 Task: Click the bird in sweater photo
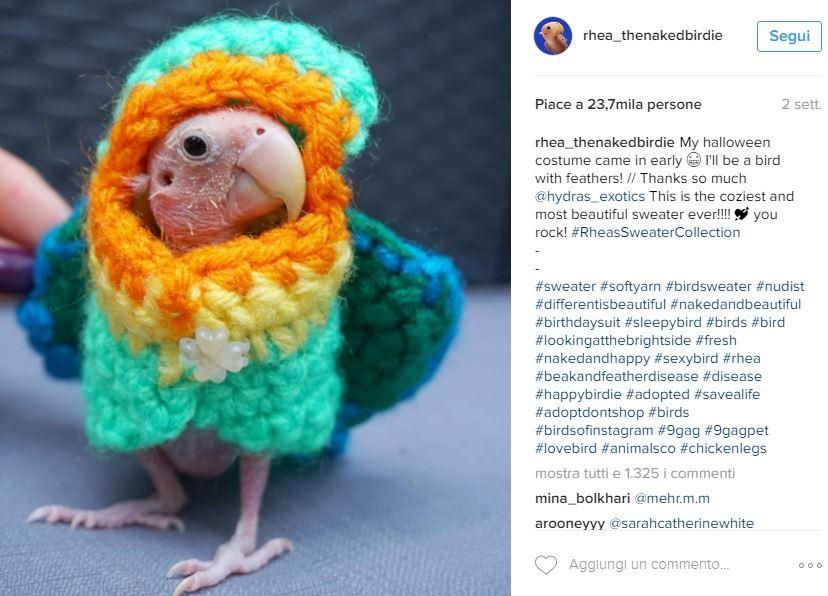[255, 298]
